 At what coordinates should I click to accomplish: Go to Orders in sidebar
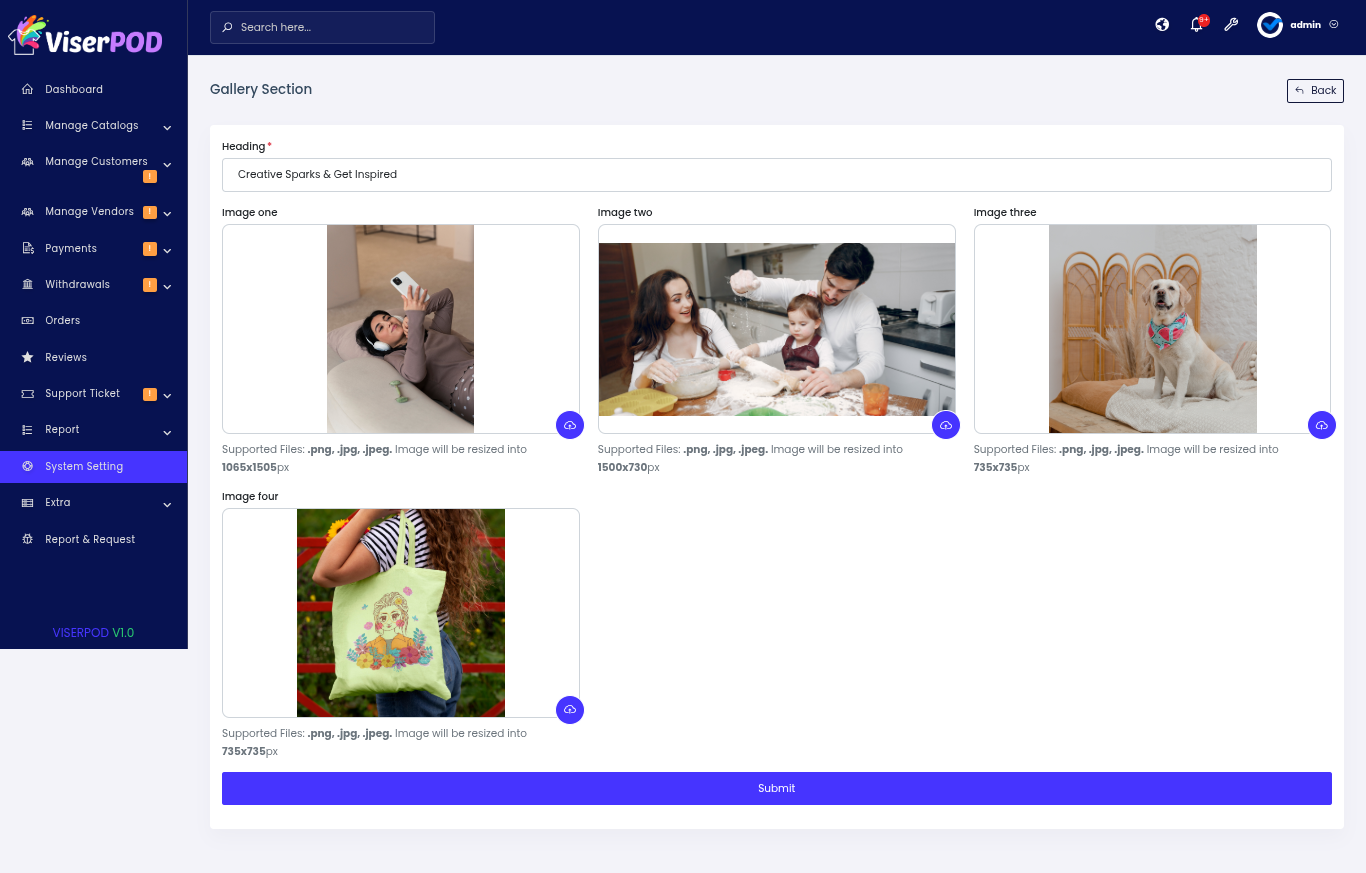point(62,321)
